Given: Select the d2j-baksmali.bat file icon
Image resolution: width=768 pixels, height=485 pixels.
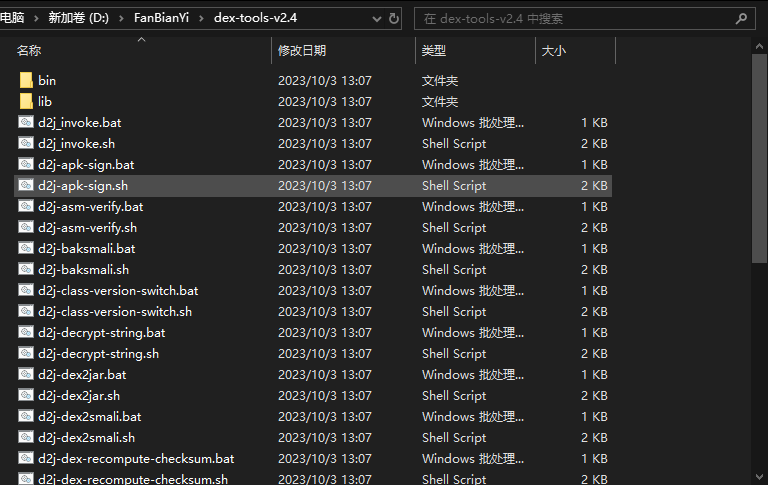Looking at the screenshot, I should [26, 248].
